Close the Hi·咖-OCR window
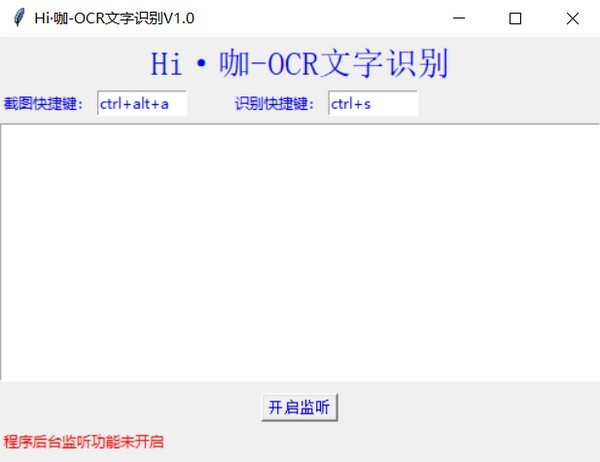600x462 pixels. coord(572,18)
